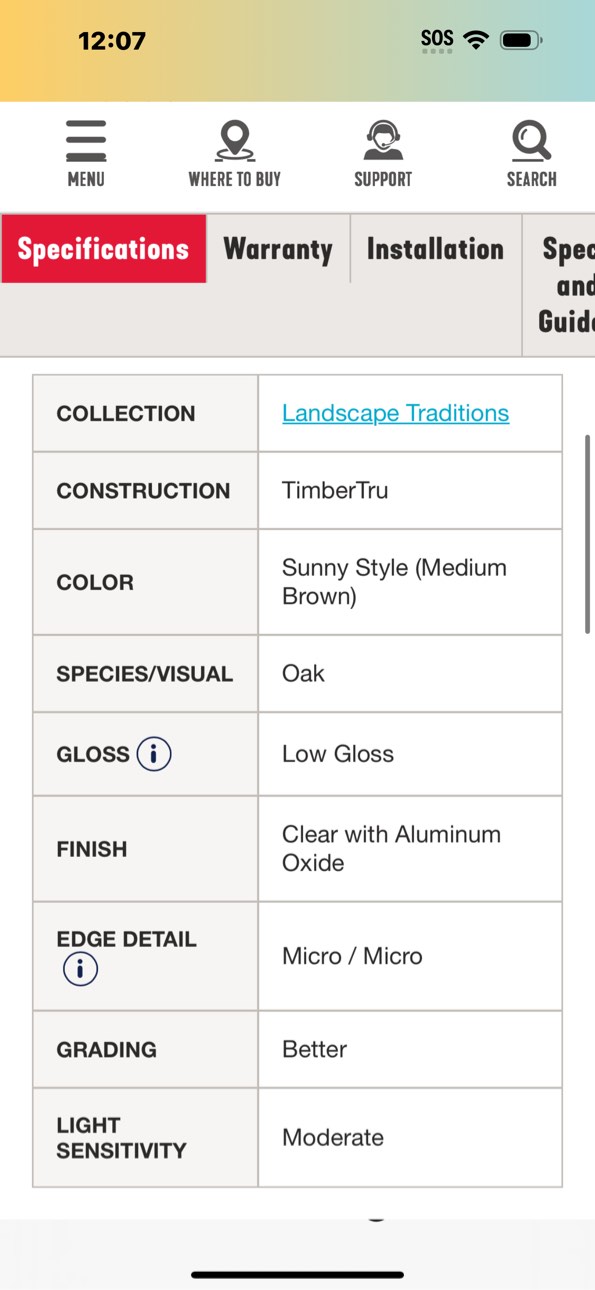Tap the clock showing 12:07
The image size is (595, 1290).
[x=112, y=41]
